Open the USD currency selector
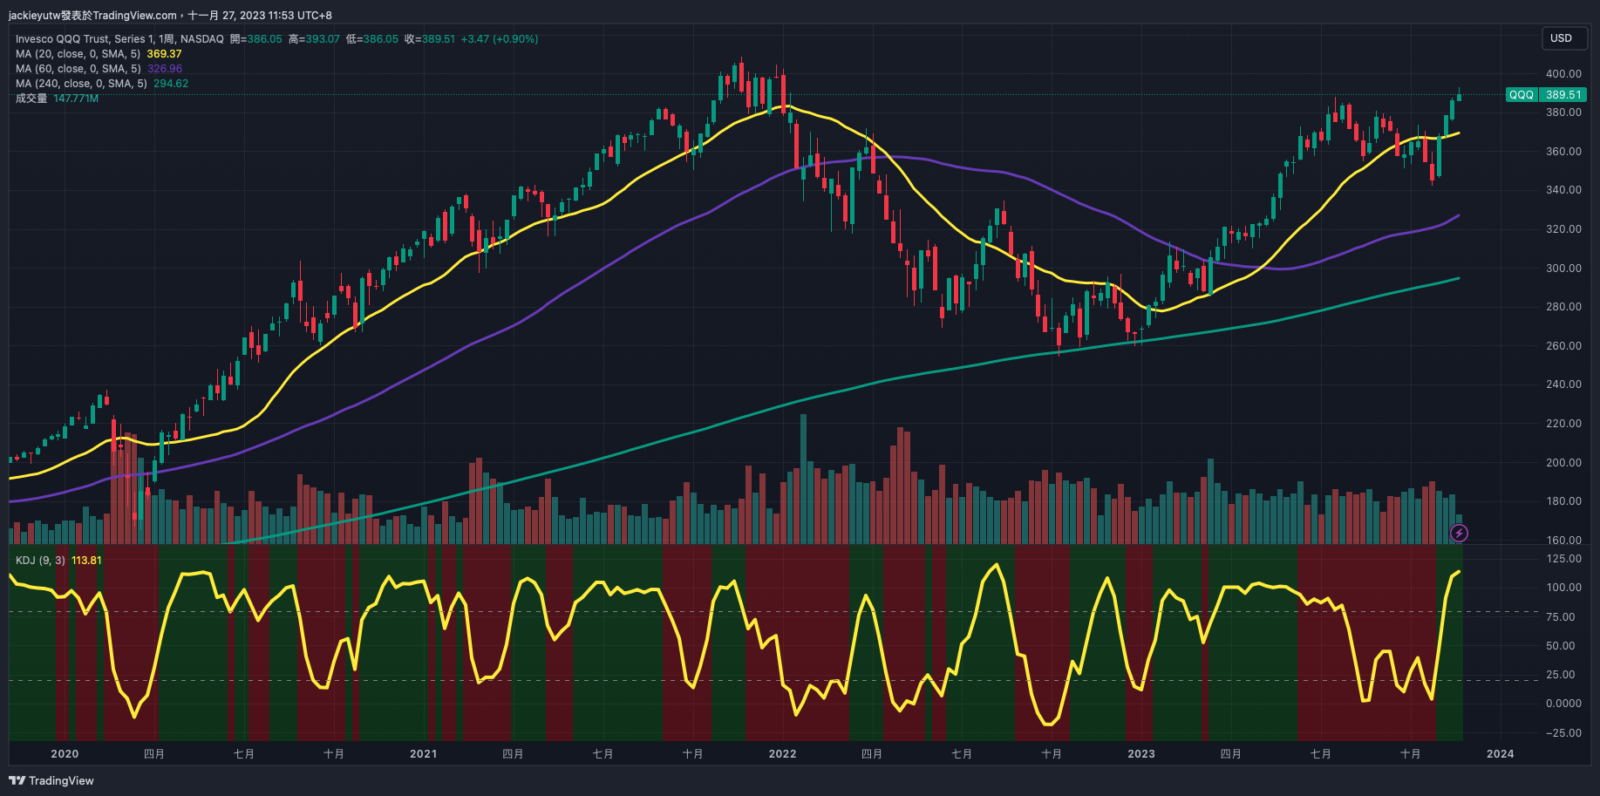This screenshot has width=1600, height=796. (1561, 38)
